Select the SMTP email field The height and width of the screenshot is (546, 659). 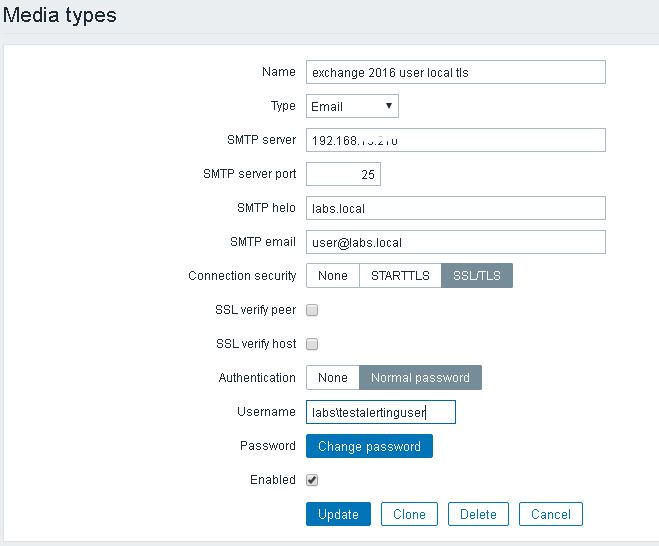455,242
